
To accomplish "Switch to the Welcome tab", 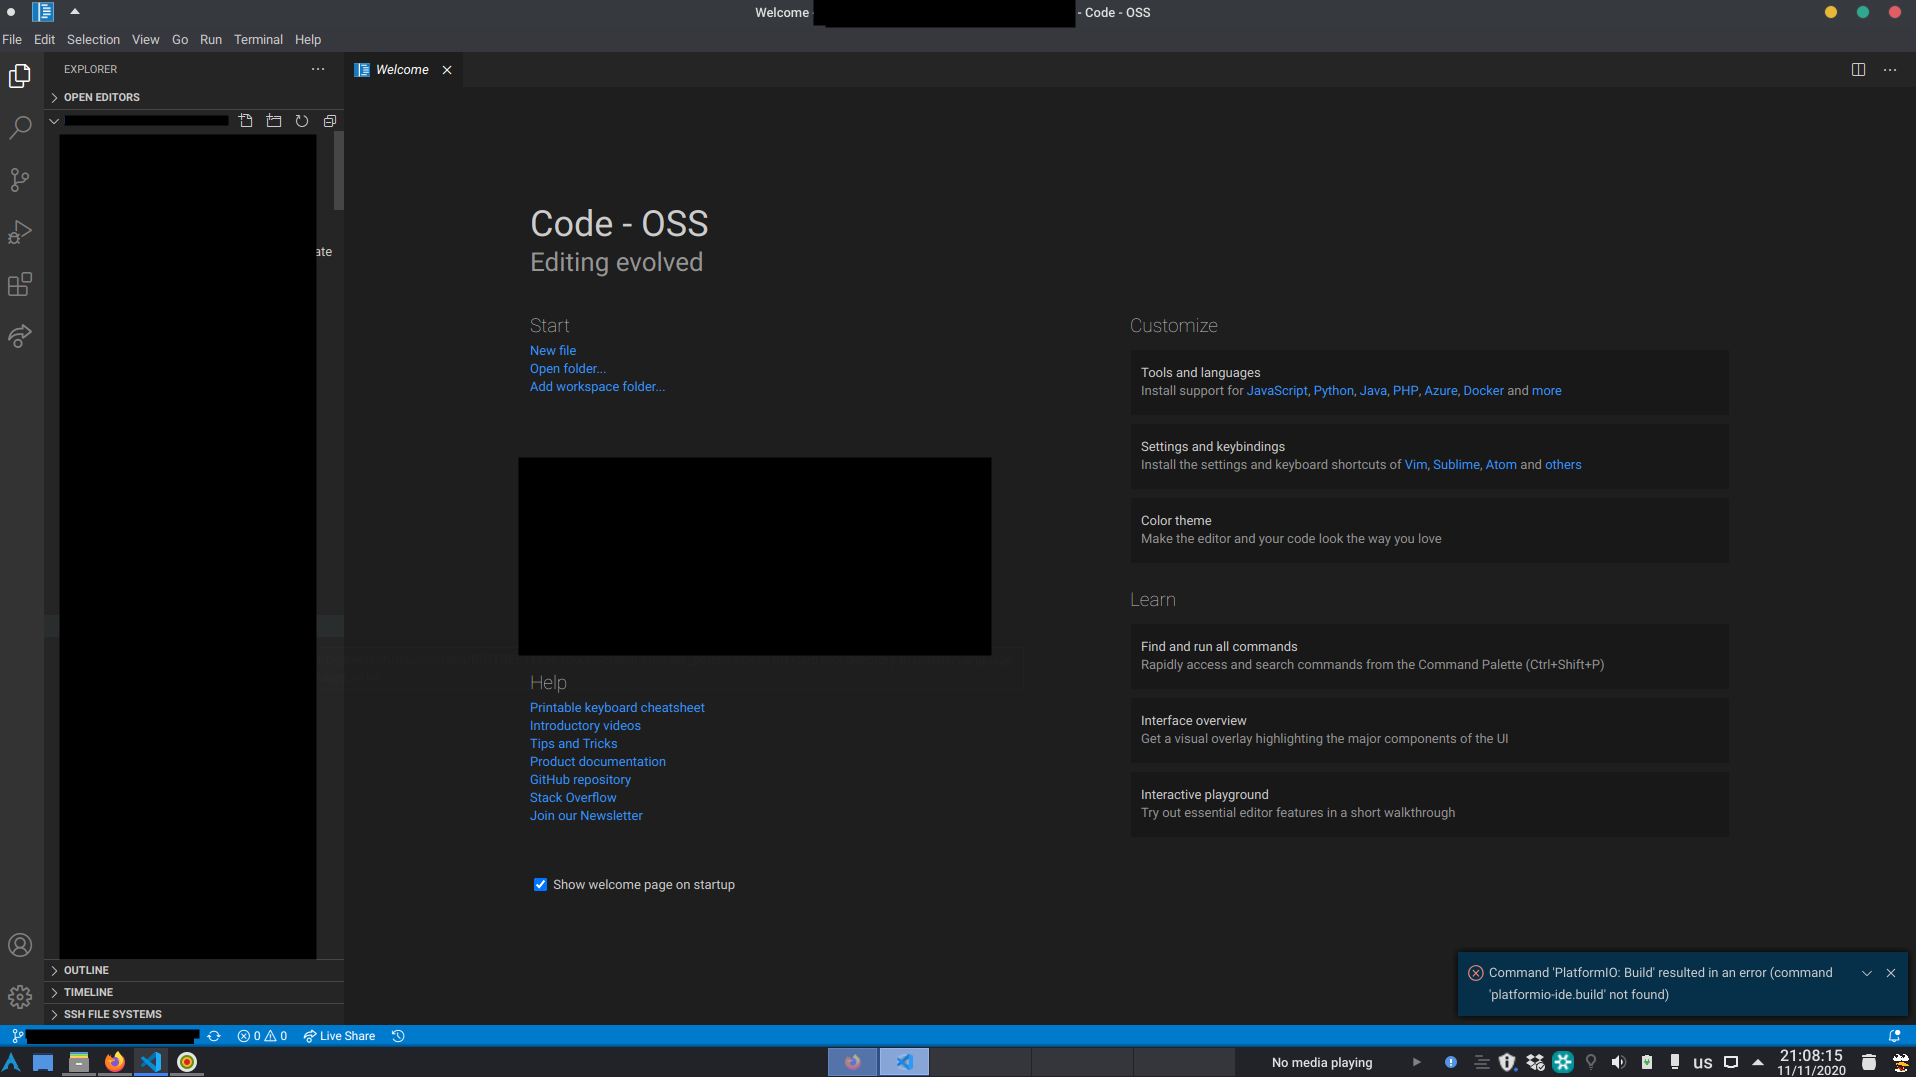I will point(402,69).
